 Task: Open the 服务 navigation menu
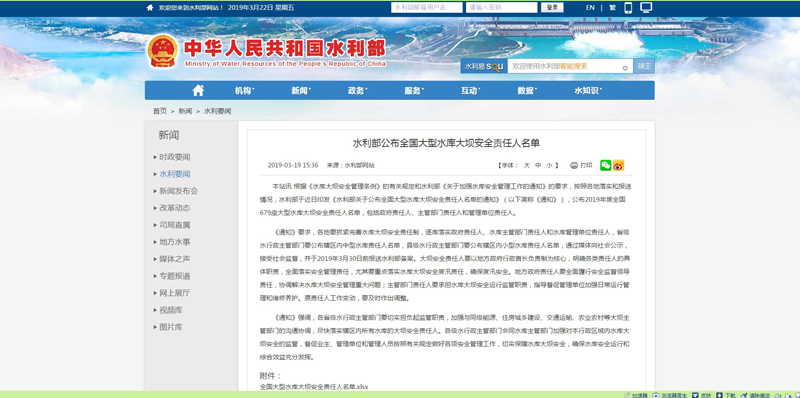(x=414, y=90)
